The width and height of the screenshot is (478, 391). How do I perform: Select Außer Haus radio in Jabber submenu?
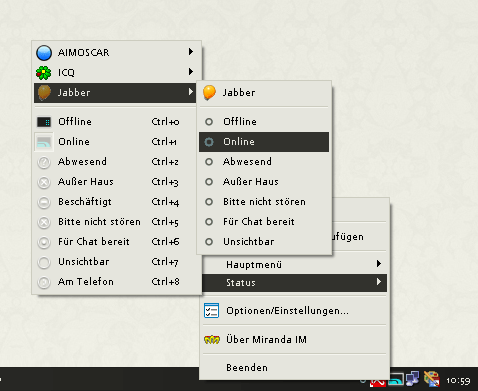click(x=209, y=182)
